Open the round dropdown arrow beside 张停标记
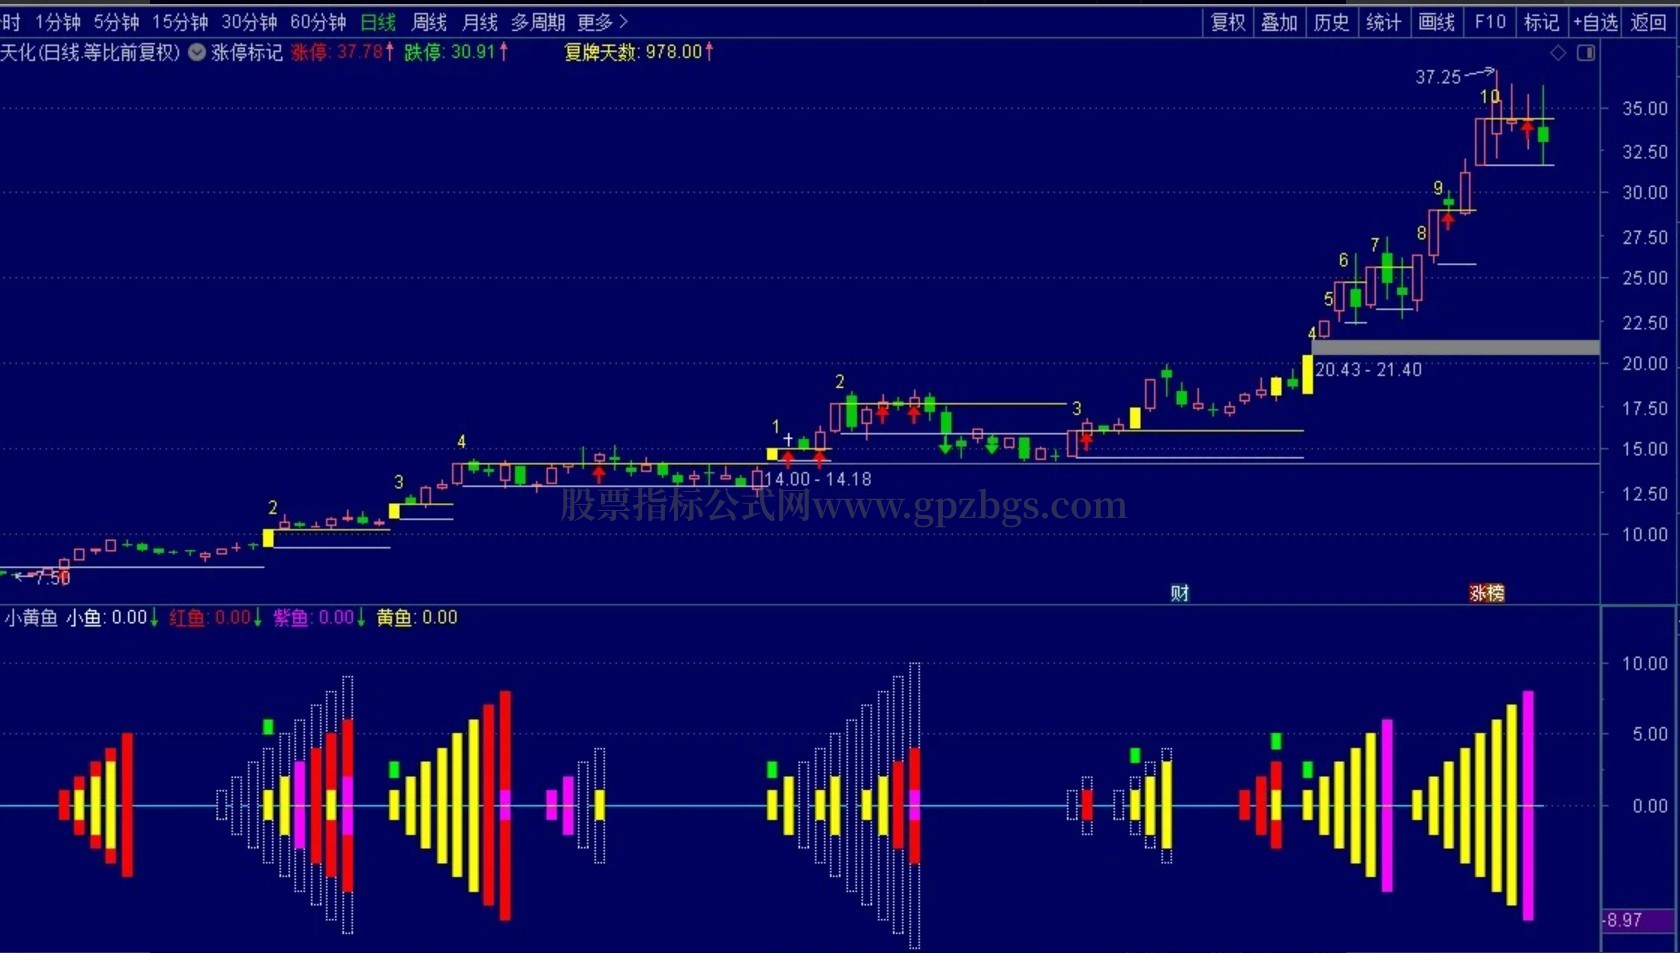Screen dimensions: 1680x953 point(197,52)
